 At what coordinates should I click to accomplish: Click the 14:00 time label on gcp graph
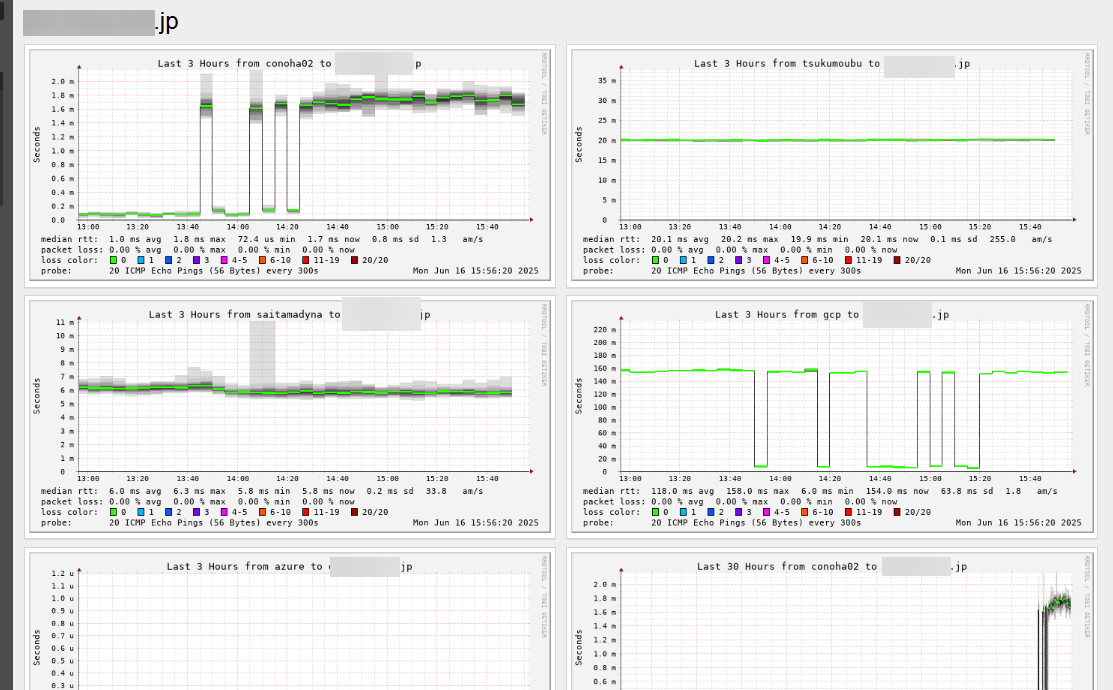click(780, 479)
